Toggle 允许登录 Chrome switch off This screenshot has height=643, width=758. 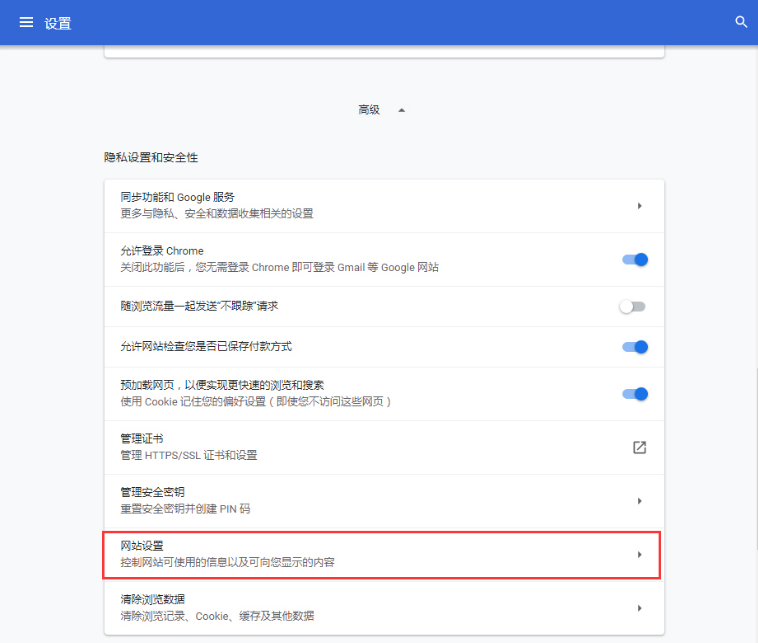(635, 260)
